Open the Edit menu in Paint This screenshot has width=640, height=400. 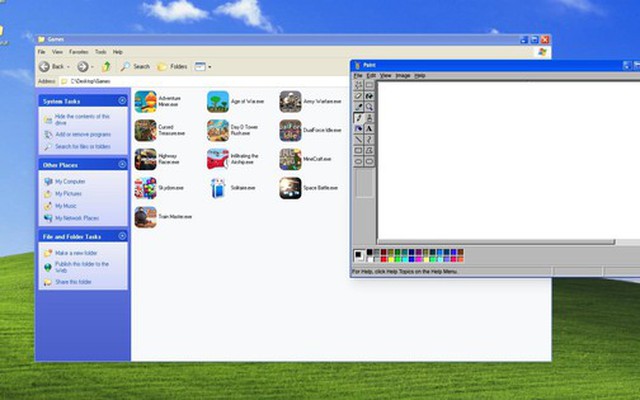pyautogui.click(x=371, y=76)
